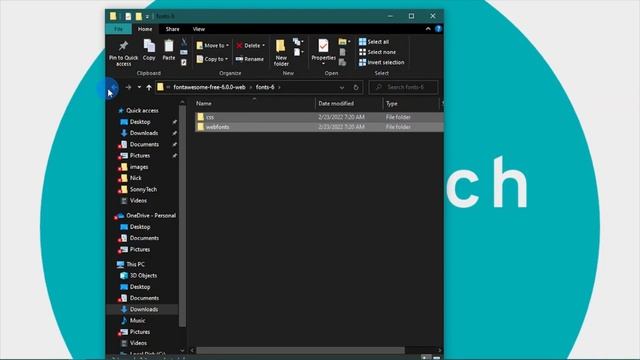
Task: Open the Easy access dropdown
Action: (299, 52)
